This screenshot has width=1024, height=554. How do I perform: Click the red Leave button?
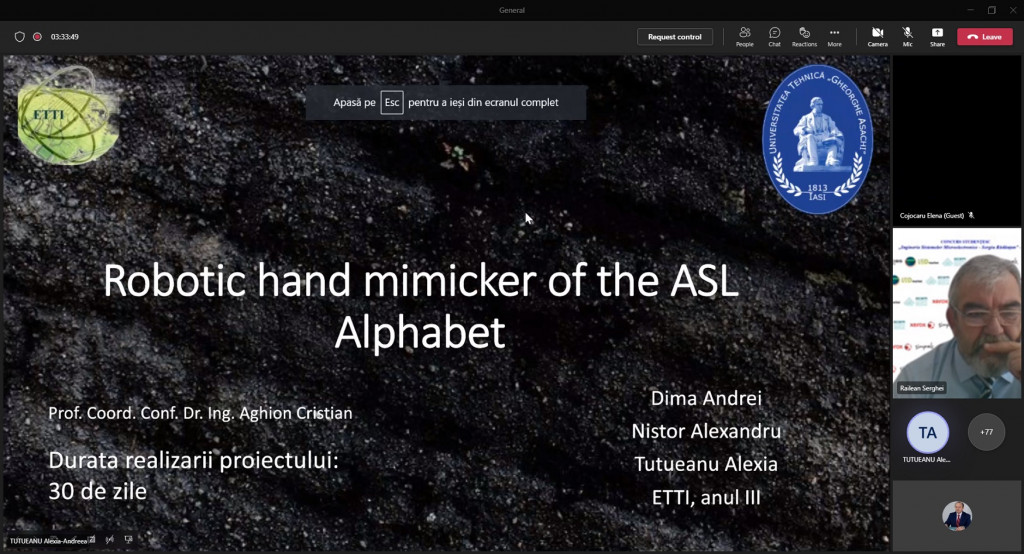985,37
